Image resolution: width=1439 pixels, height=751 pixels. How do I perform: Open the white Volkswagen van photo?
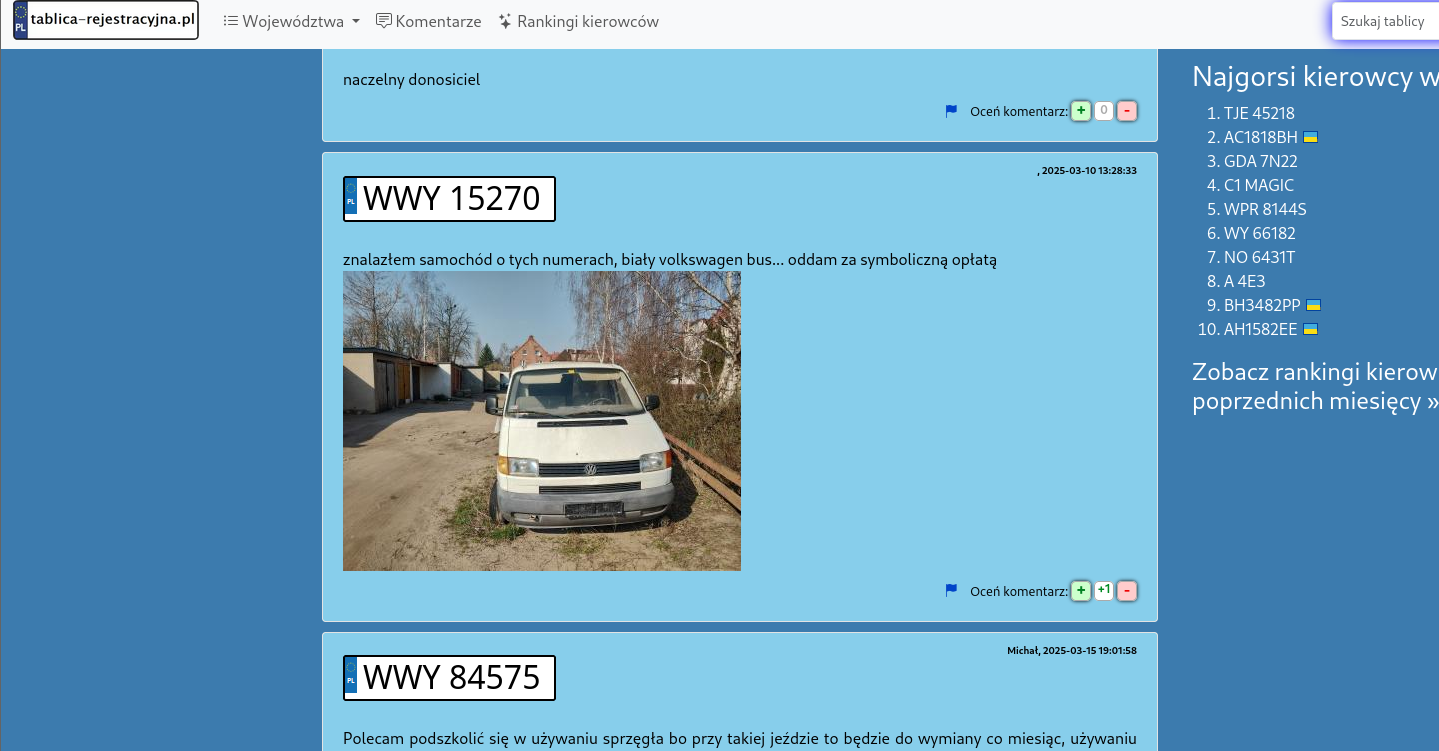[541, 421]
